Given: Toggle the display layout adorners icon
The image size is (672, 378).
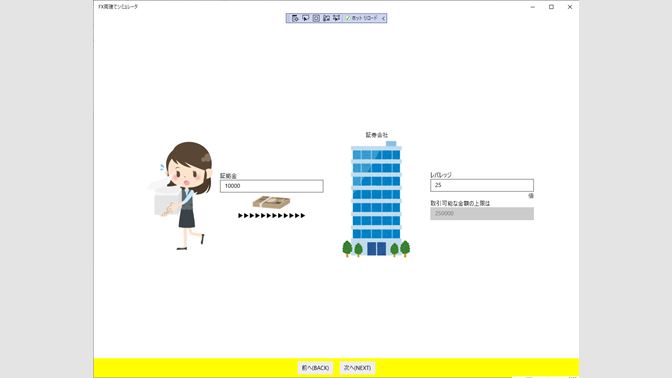Looking at the screenshot, I should tap(316, 18).
